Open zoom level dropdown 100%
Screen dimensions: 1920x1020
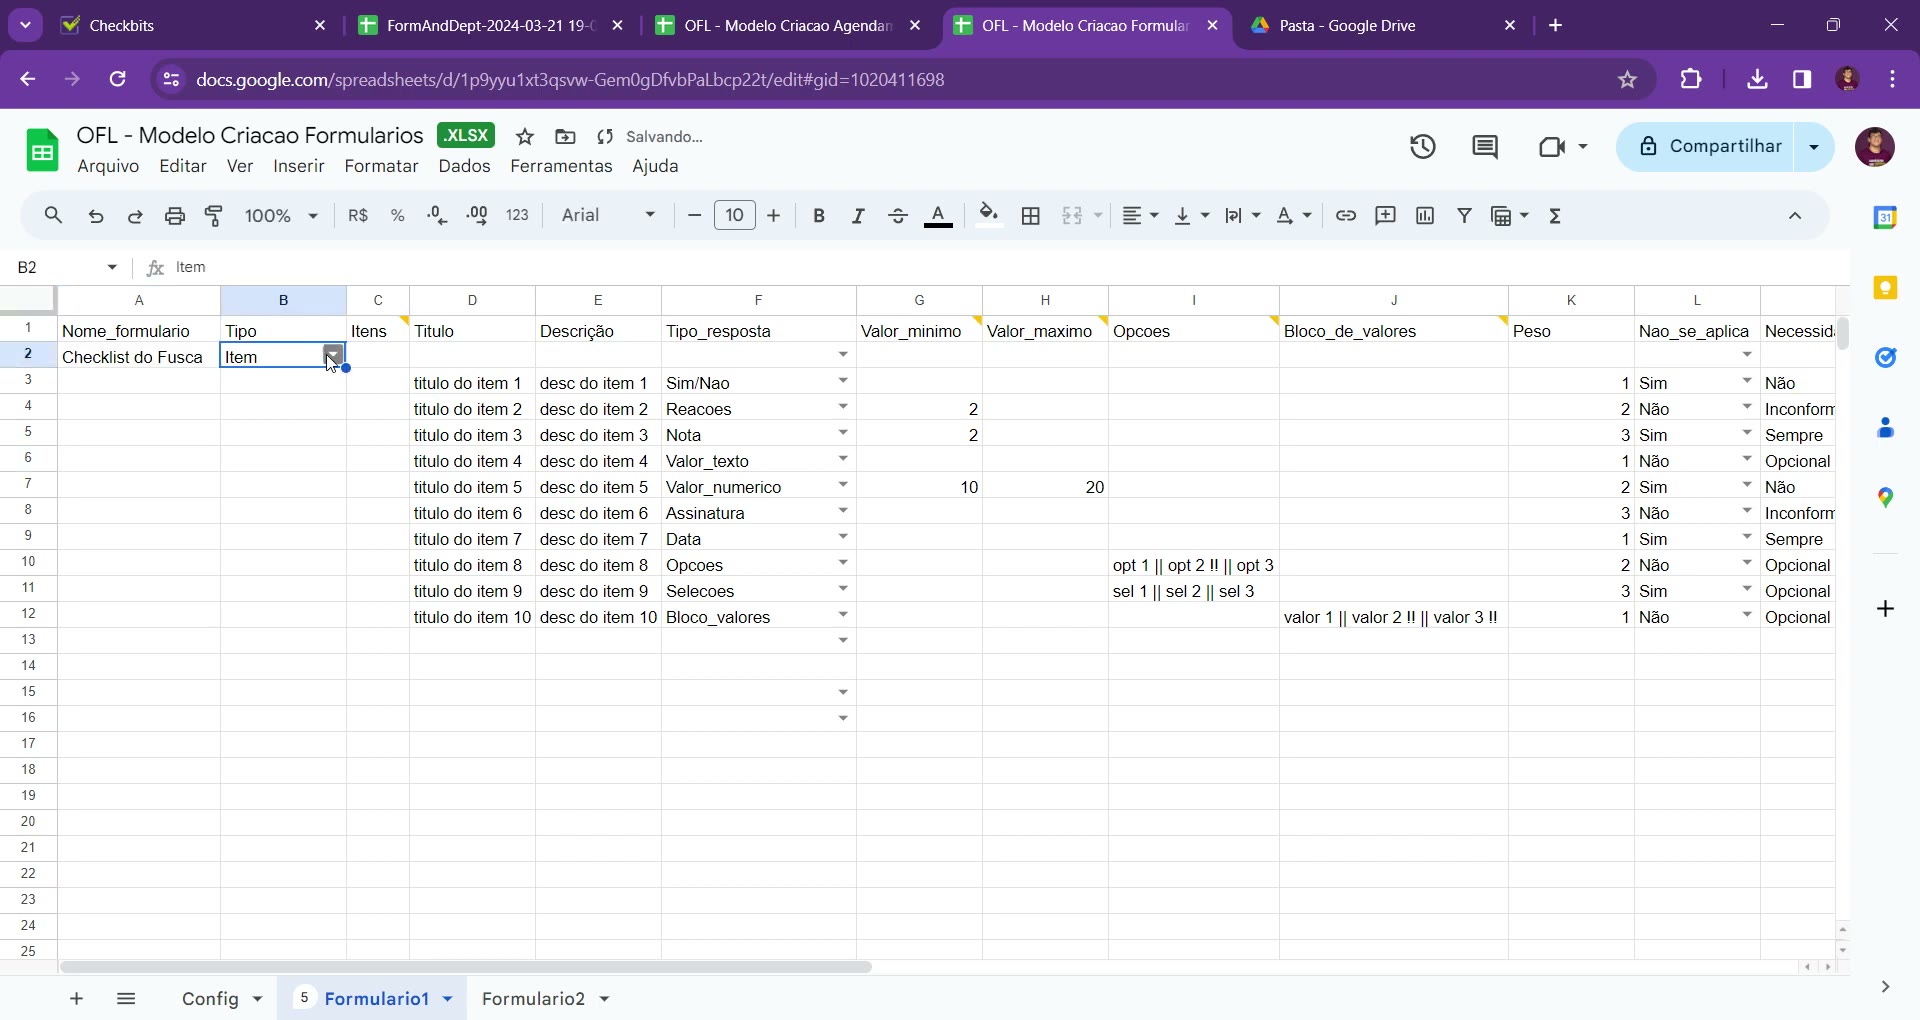pyautogui.click(x=282, y=215)
